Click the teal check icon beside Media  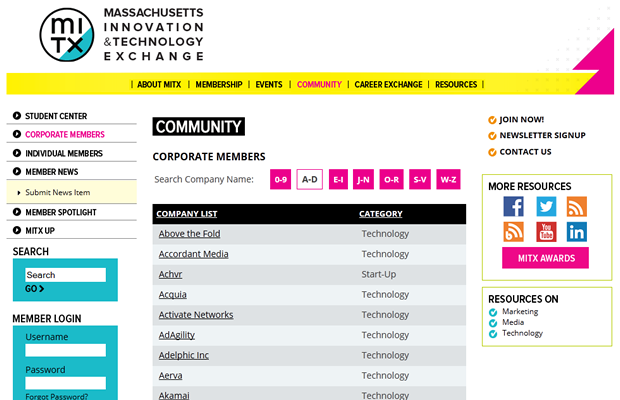tap(493, 323)
